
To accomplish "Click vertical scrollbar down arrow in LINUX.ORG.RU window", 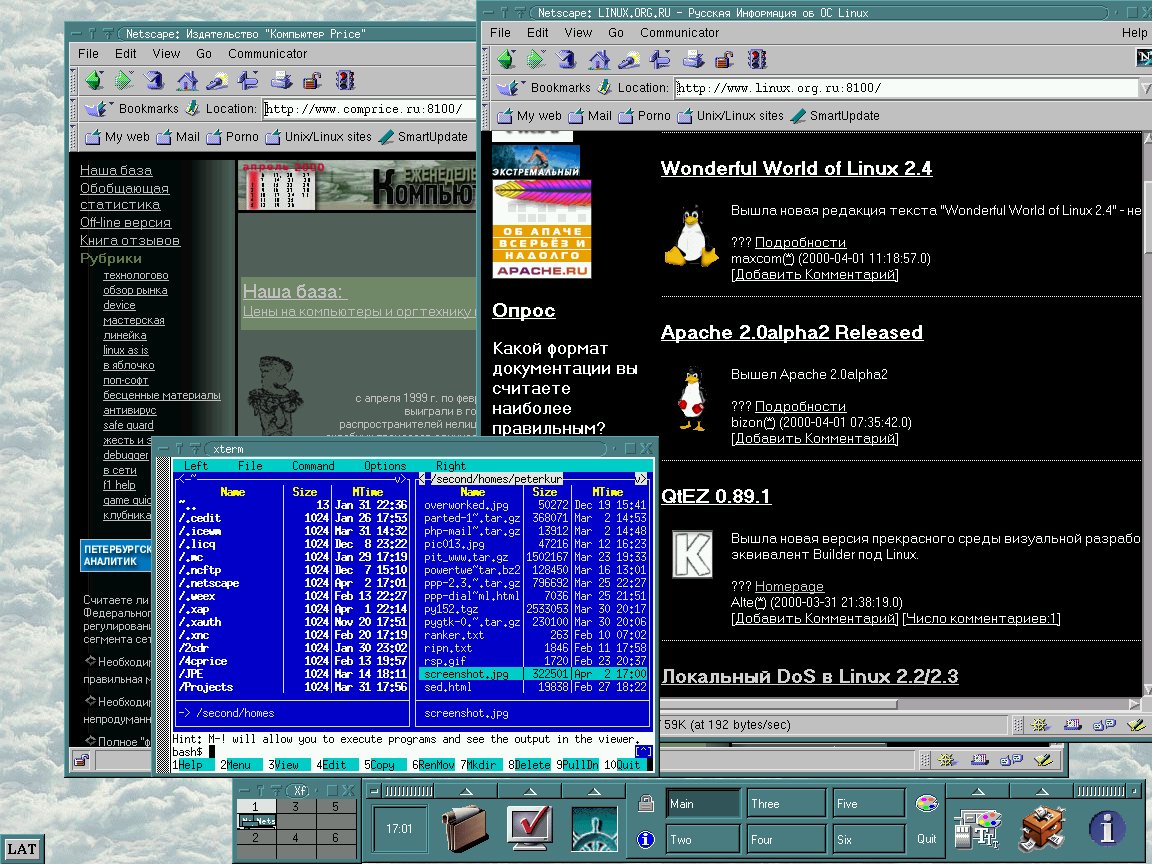I will pos(1147,689).
